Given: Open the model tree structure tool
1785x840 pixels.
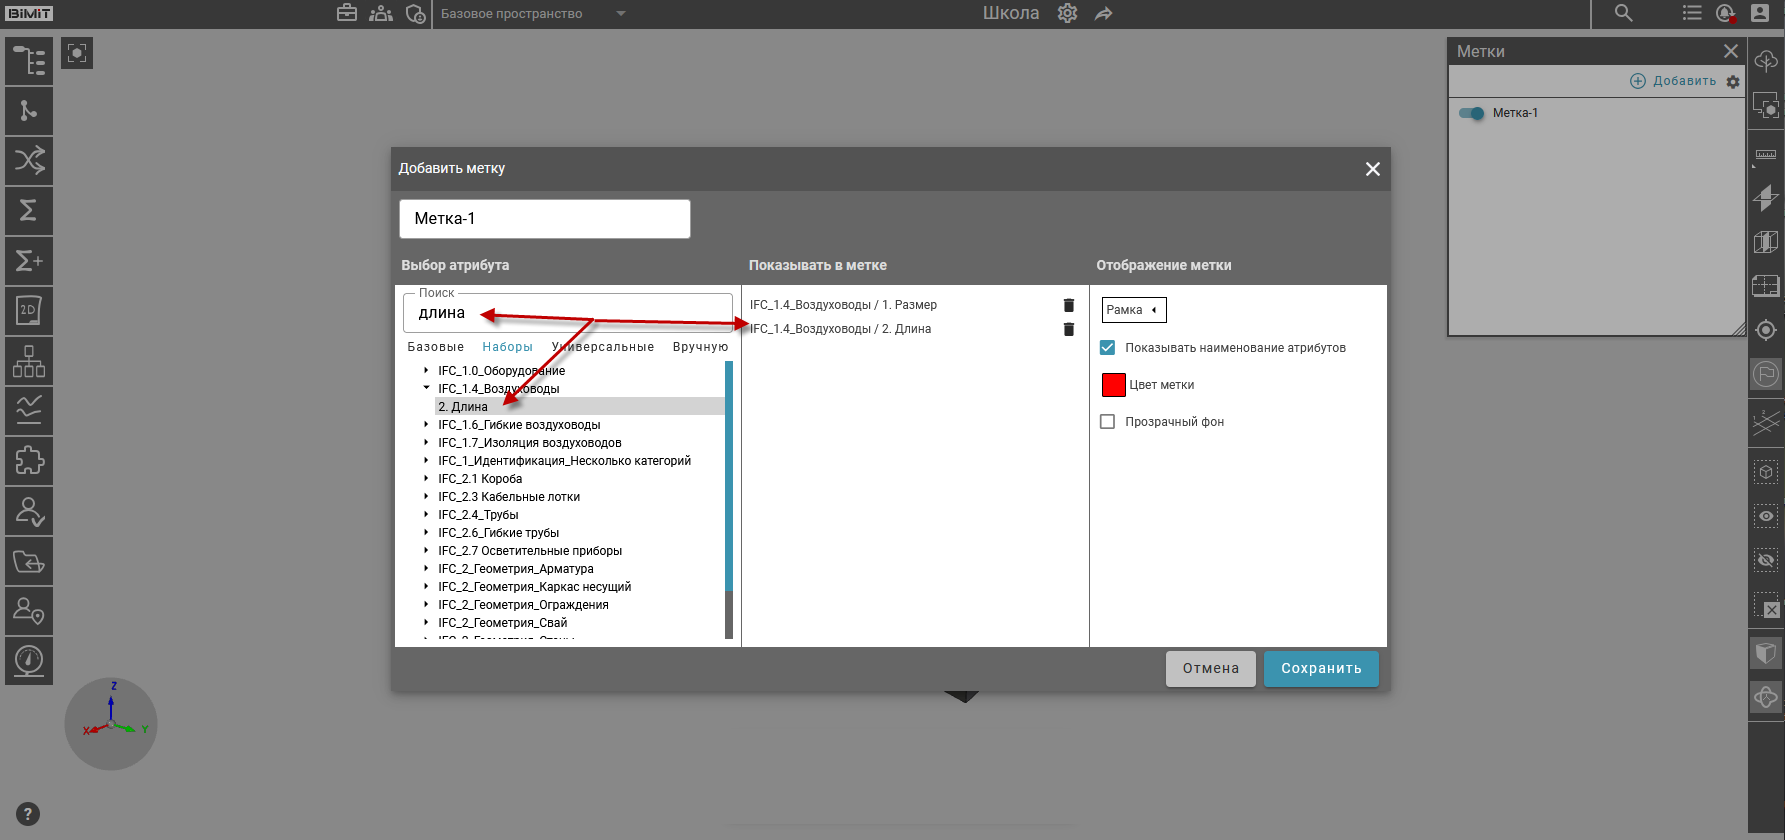Looking at the screenshot, I should [x=29, y=61].
